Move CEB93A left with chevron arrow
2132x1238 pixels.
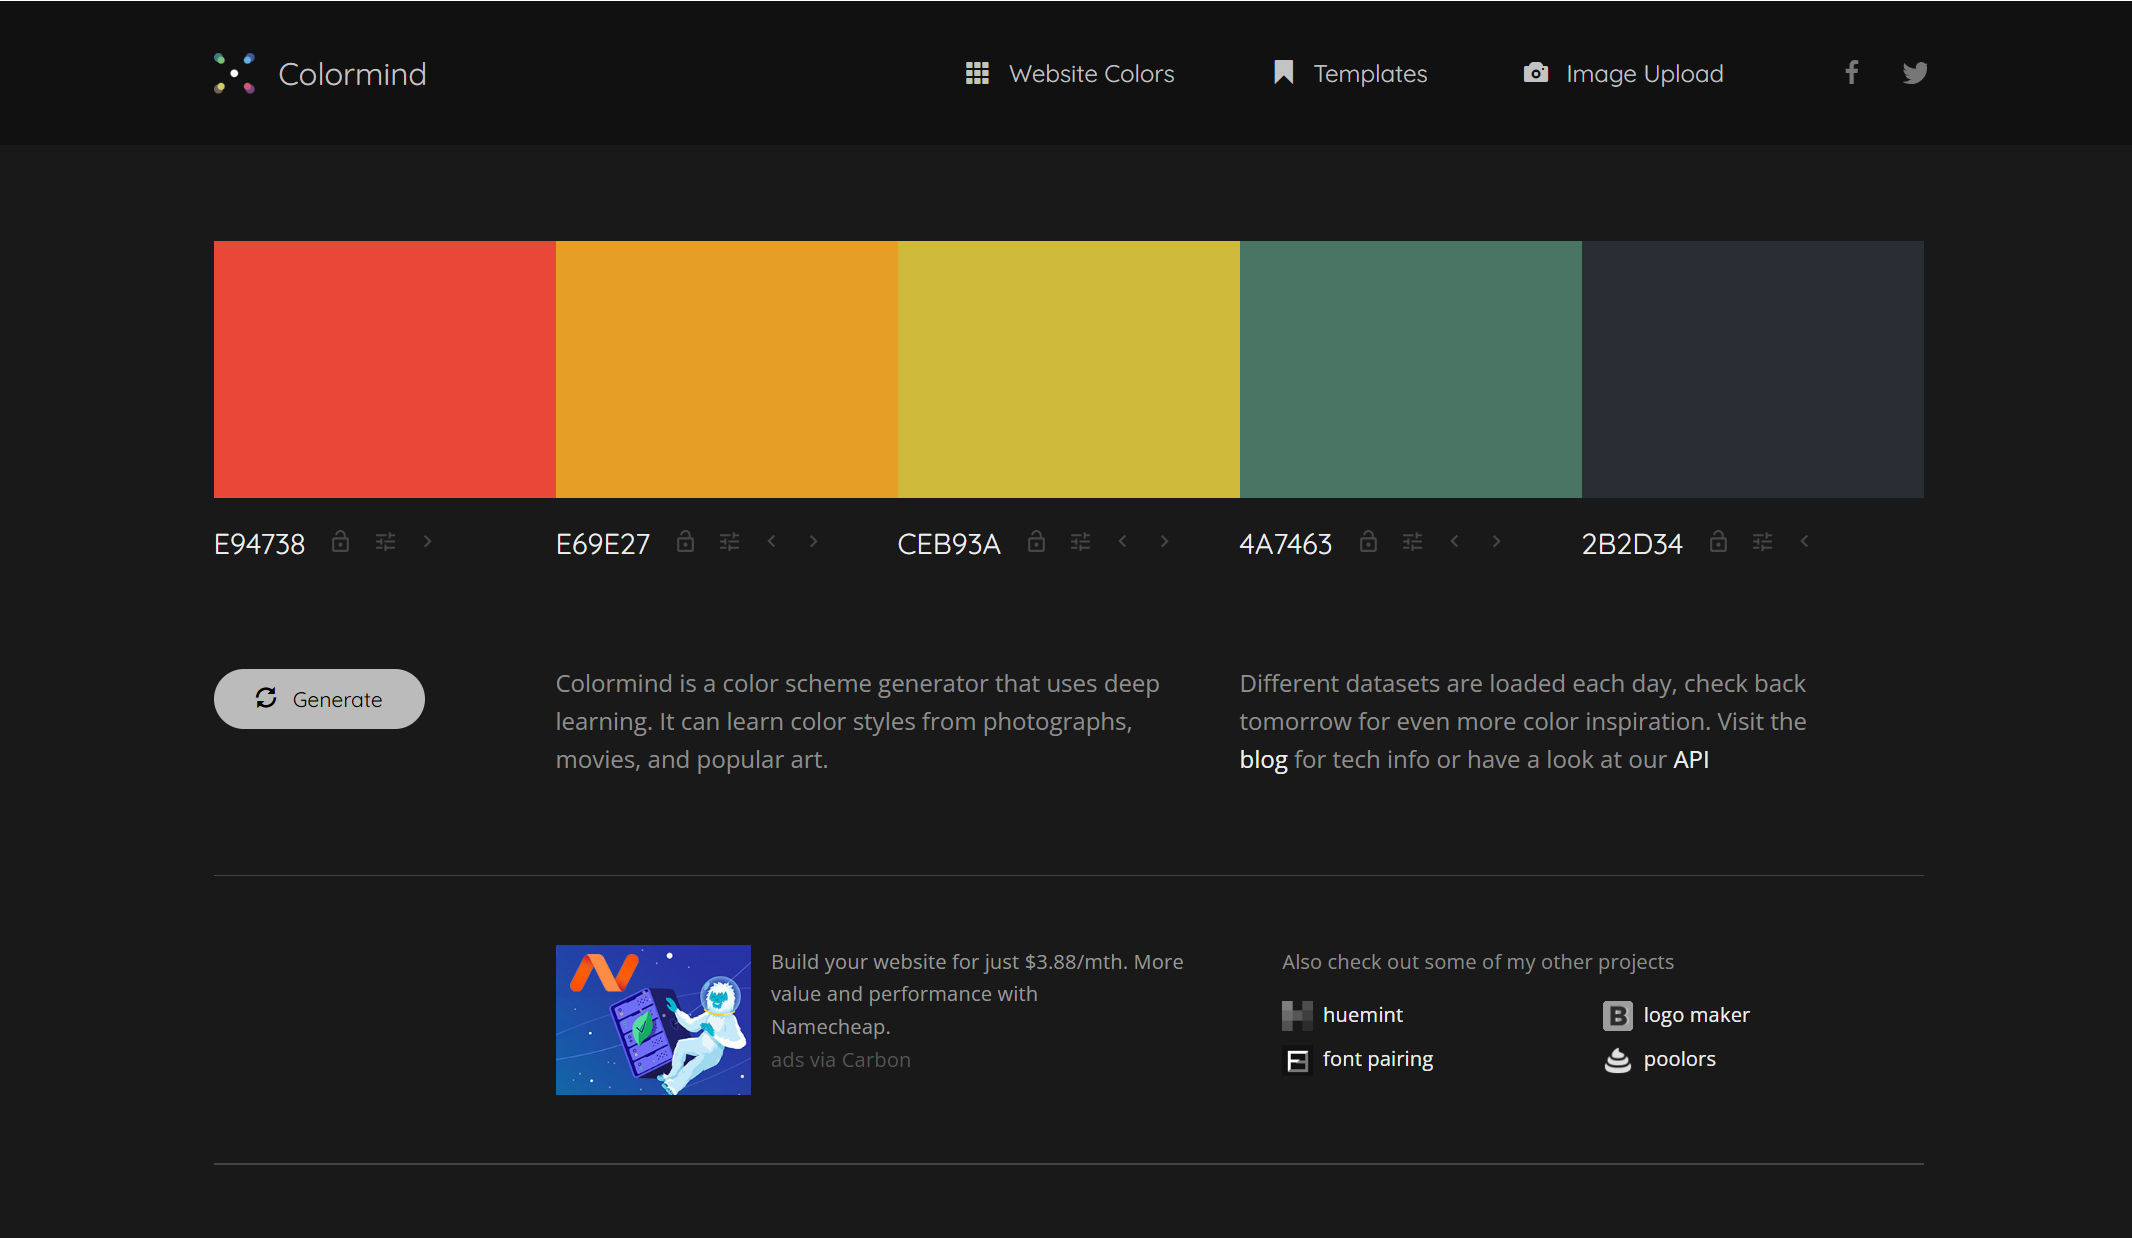pos(1123,542)
